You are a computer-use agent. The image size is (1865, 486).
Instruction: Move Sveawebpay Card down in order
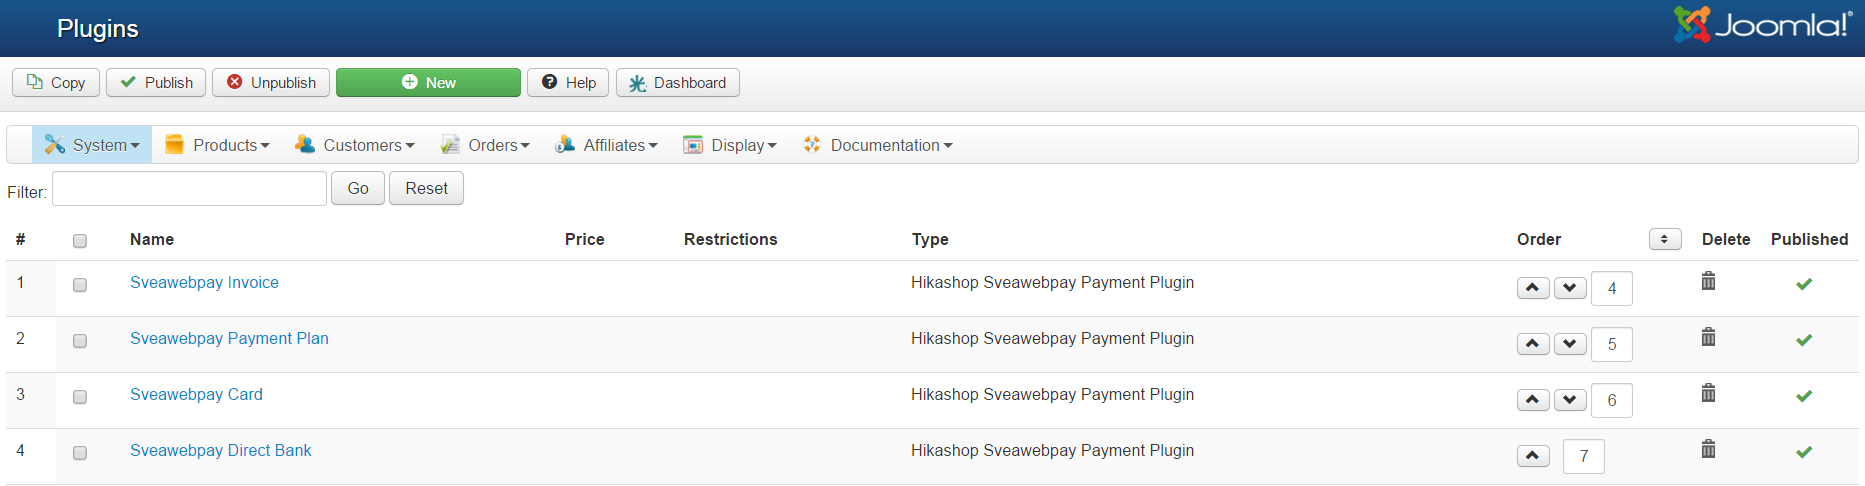(1570, 400)
